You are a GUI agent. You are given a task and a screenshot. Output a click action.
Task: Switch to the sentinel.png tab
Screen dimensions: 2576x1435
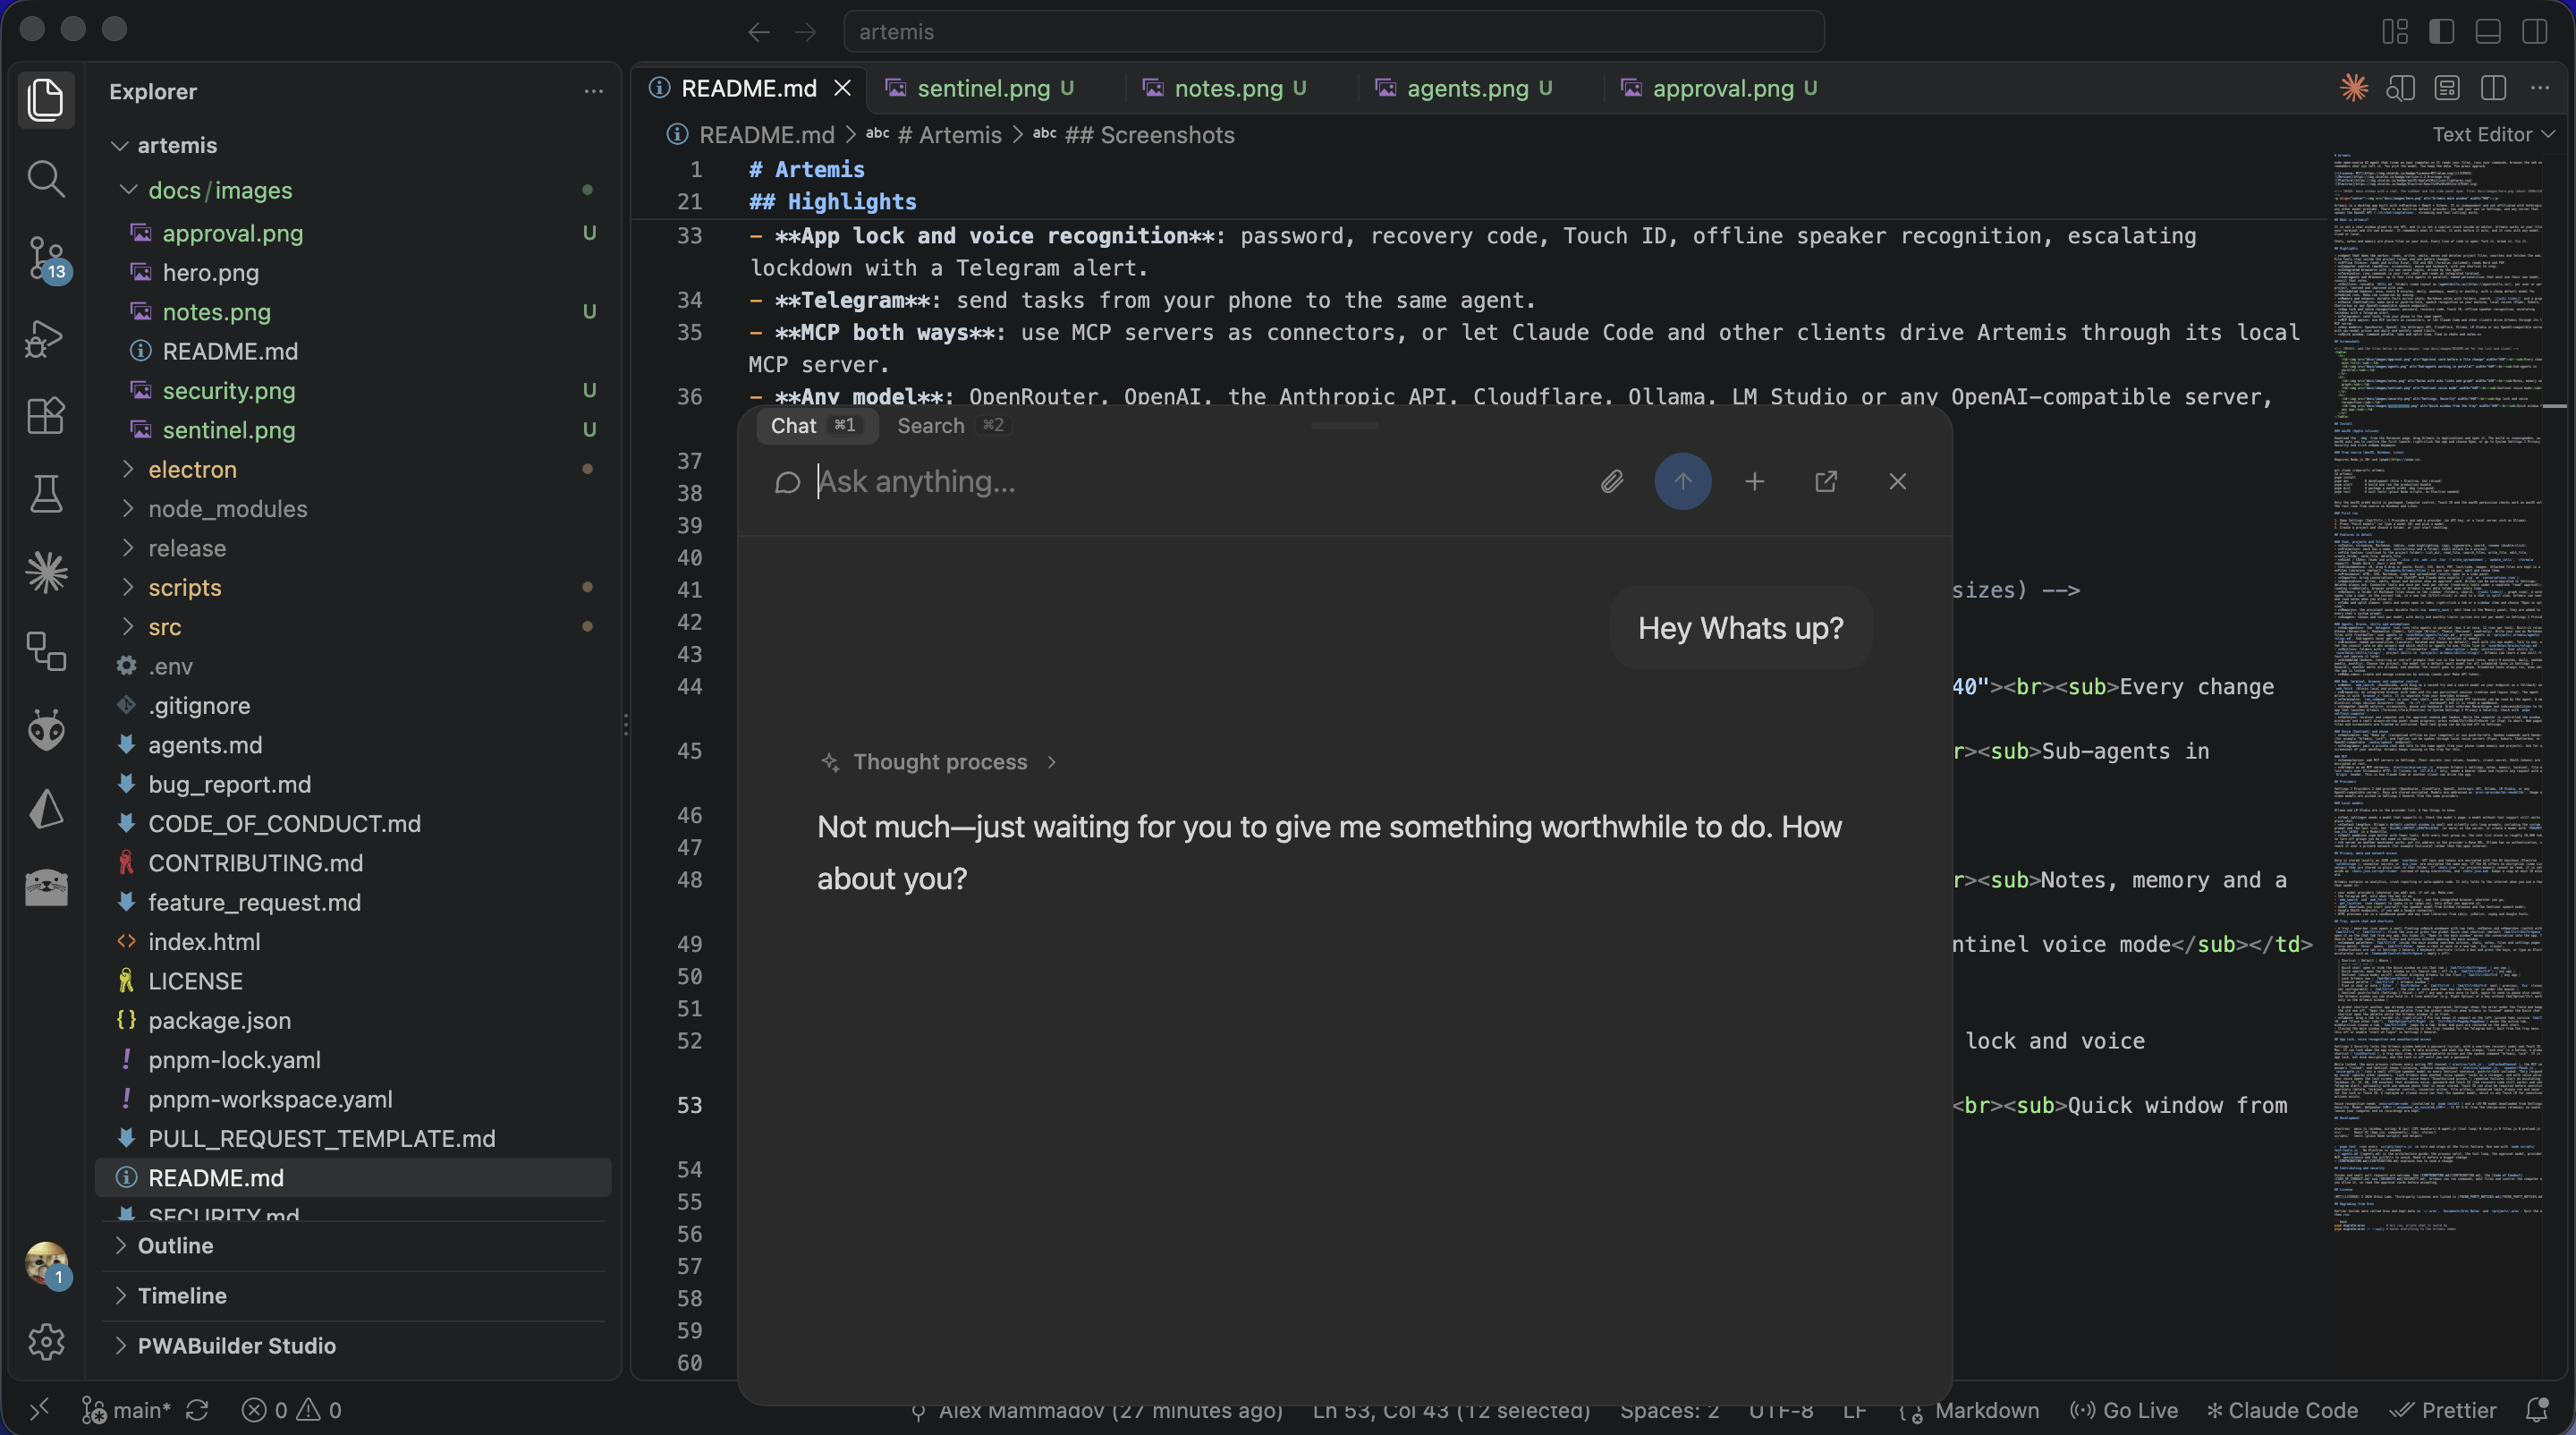click(995, 88)
